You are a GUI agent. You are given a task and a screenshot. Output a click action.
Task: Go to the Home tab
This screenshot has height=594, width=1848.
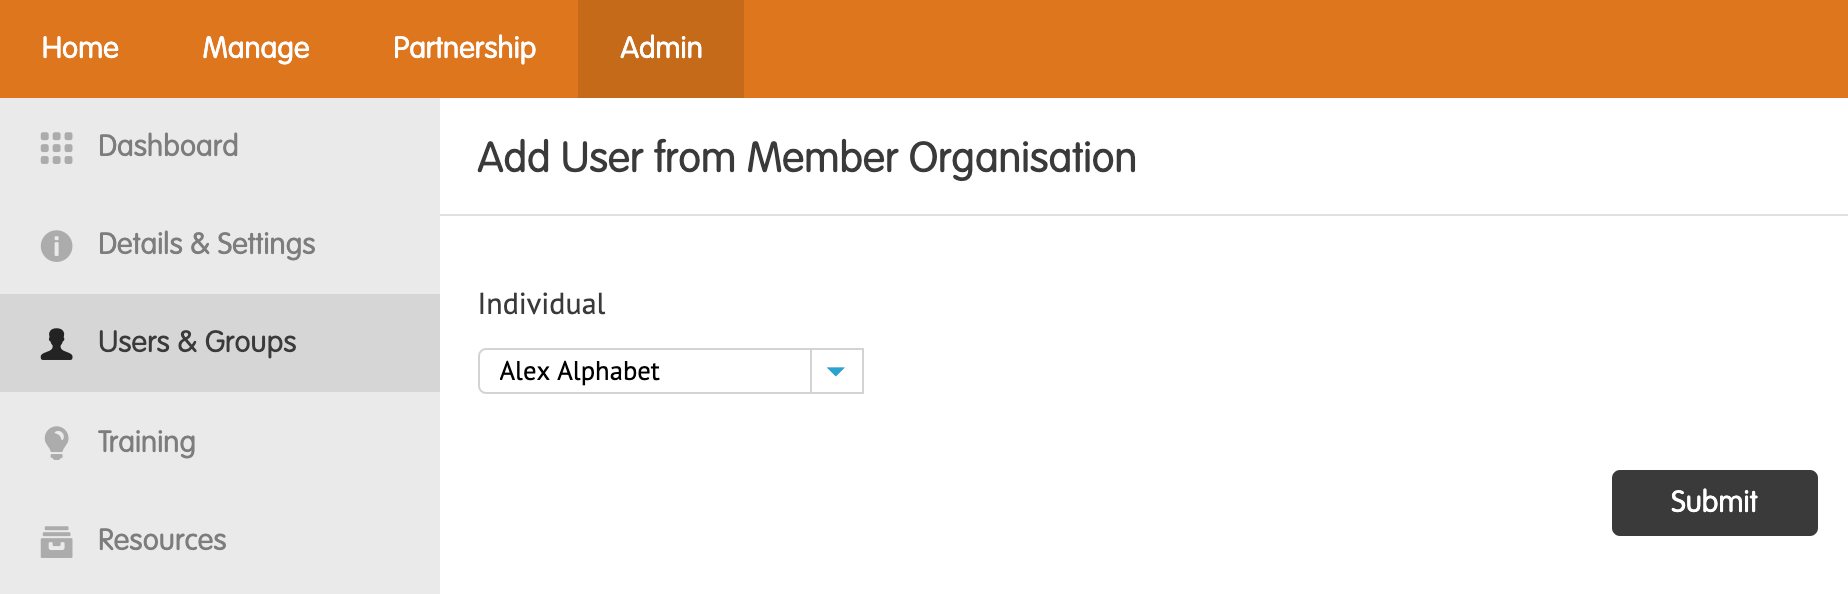(80, 48)
